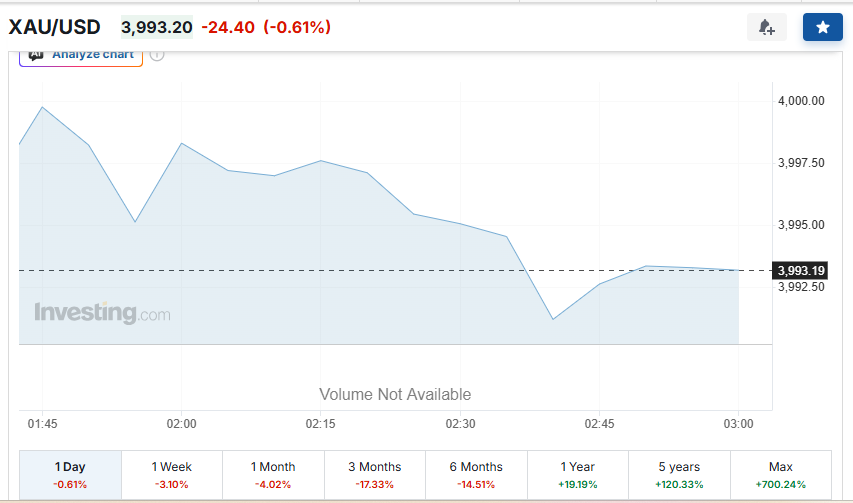Viewport: 853px width, 503px height.
Task: Open the Max range tab
Action: 781,475
